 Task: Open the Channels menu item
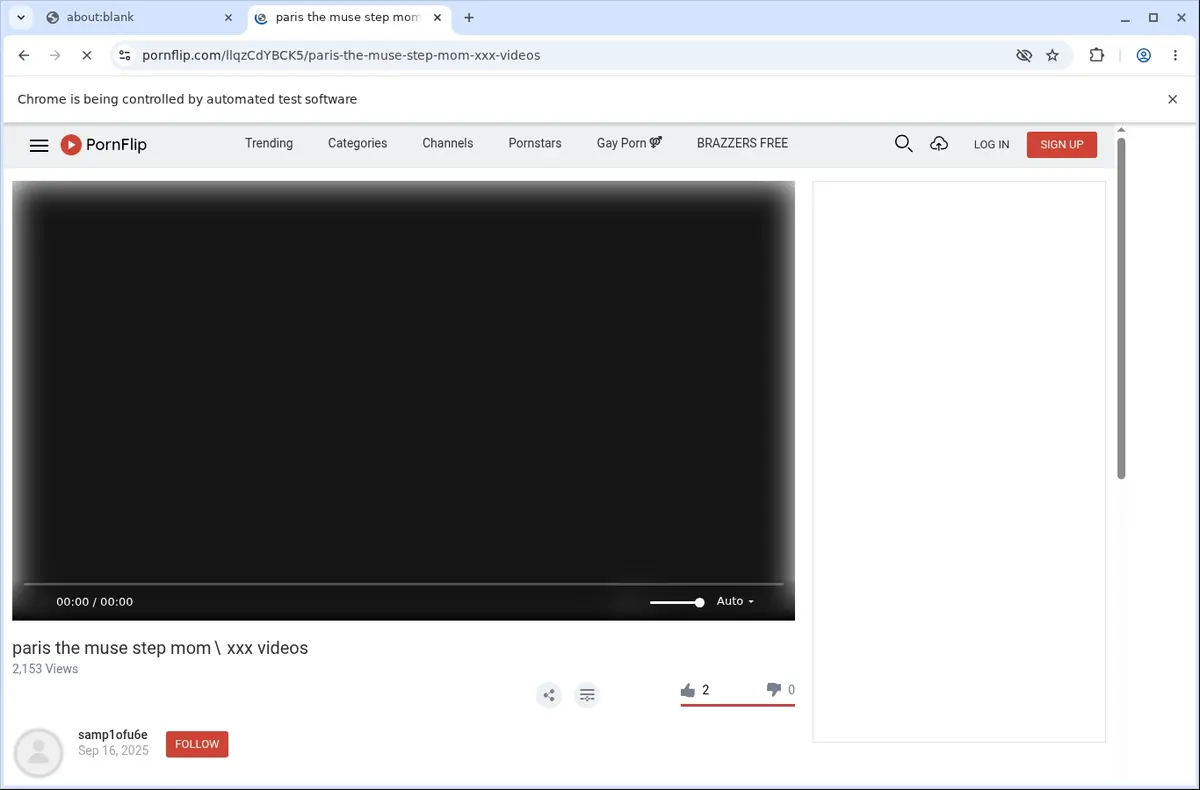pos(448,143)
